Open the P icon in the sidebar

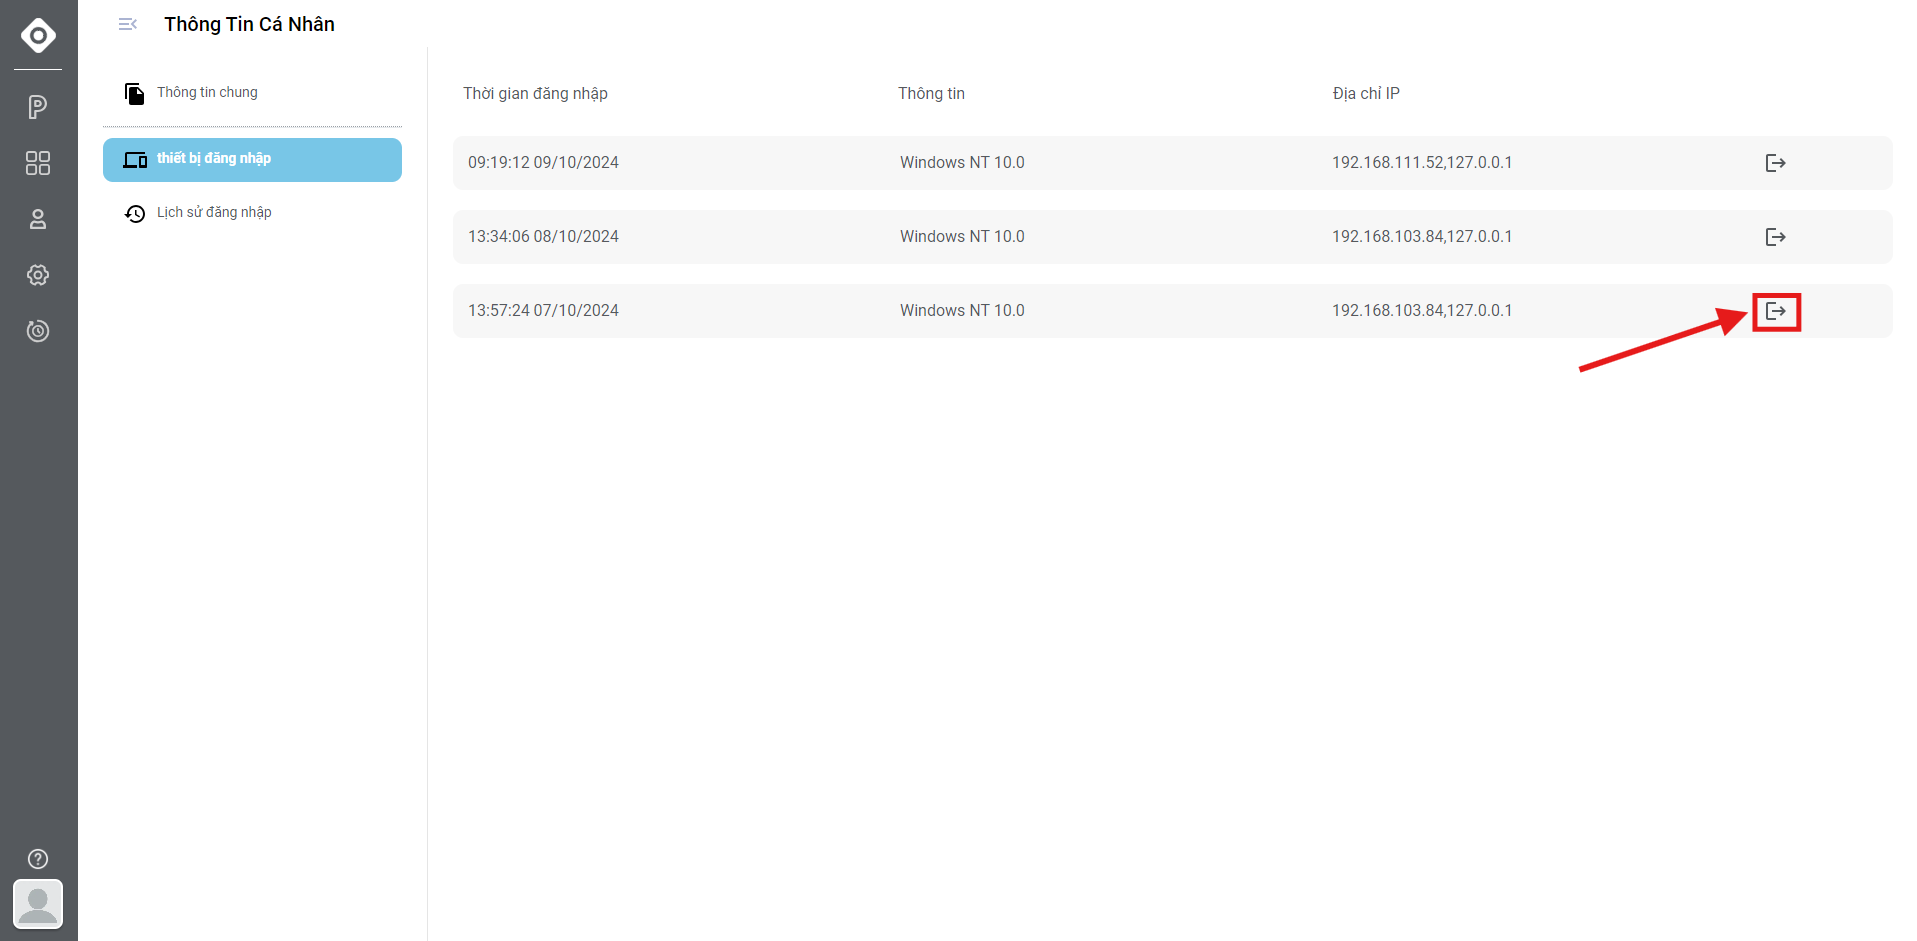pos(38,107)
